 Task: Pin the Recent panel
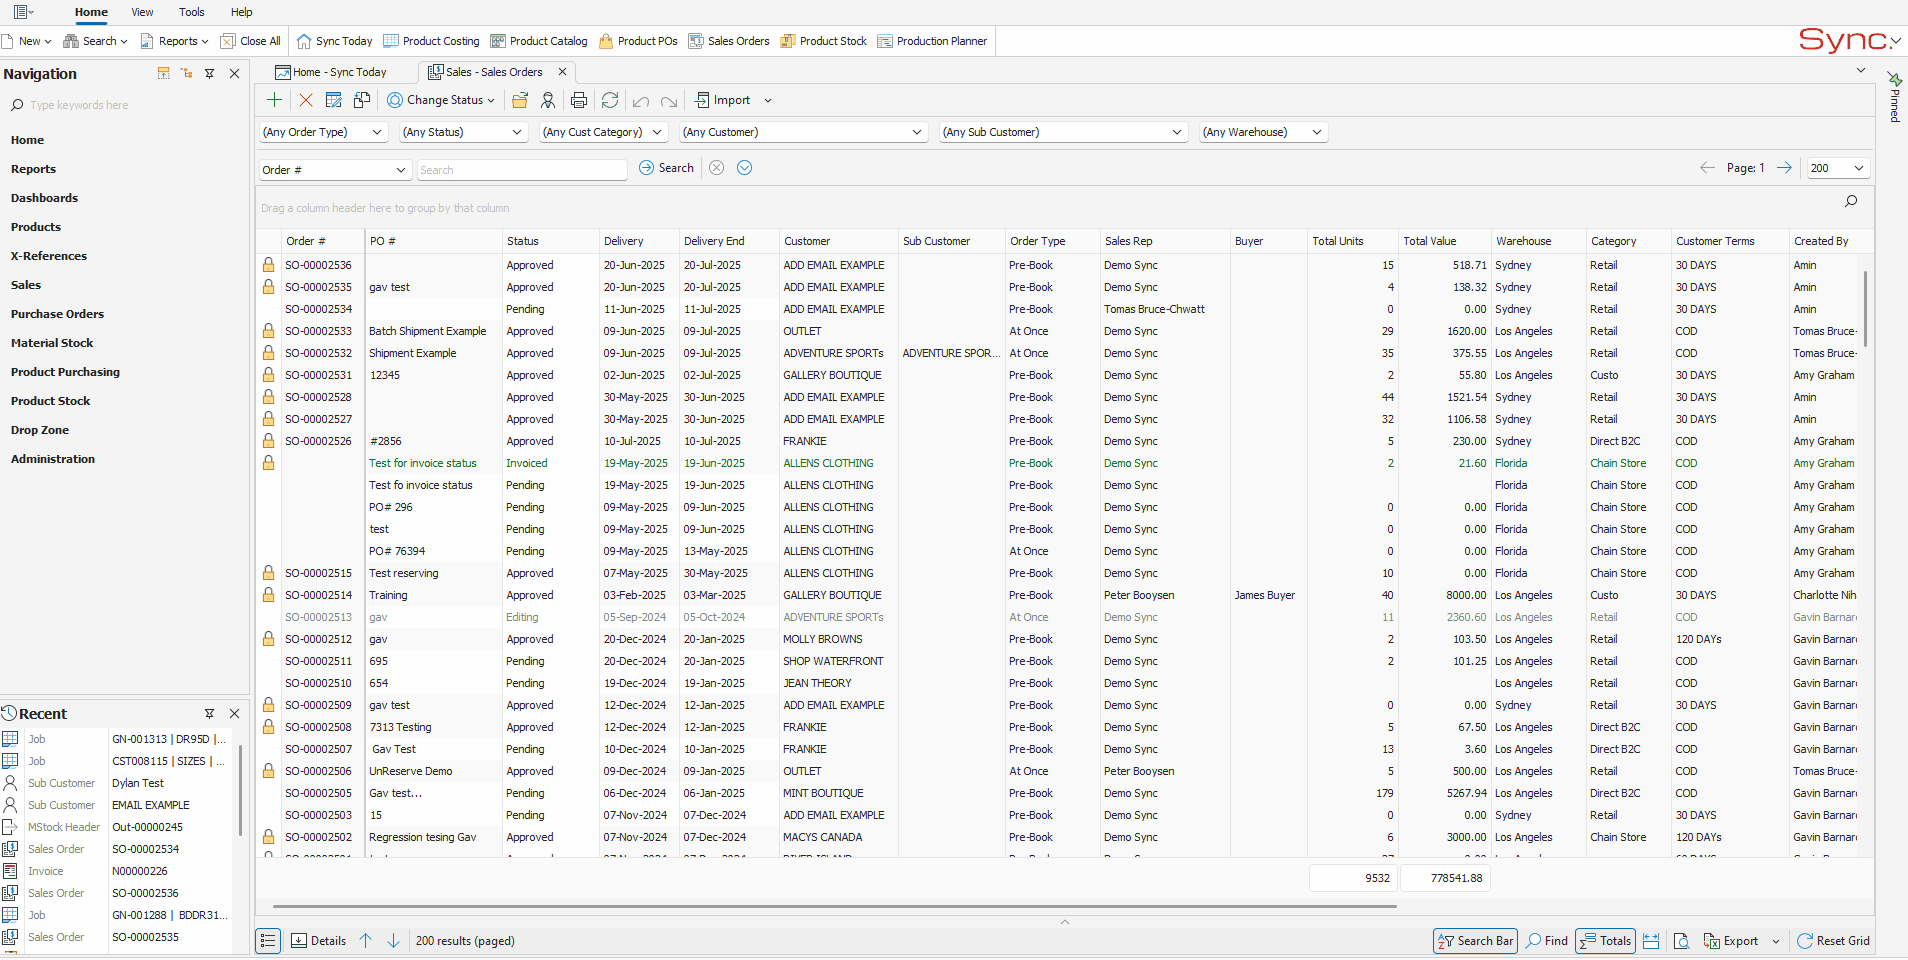coord(210,714)
